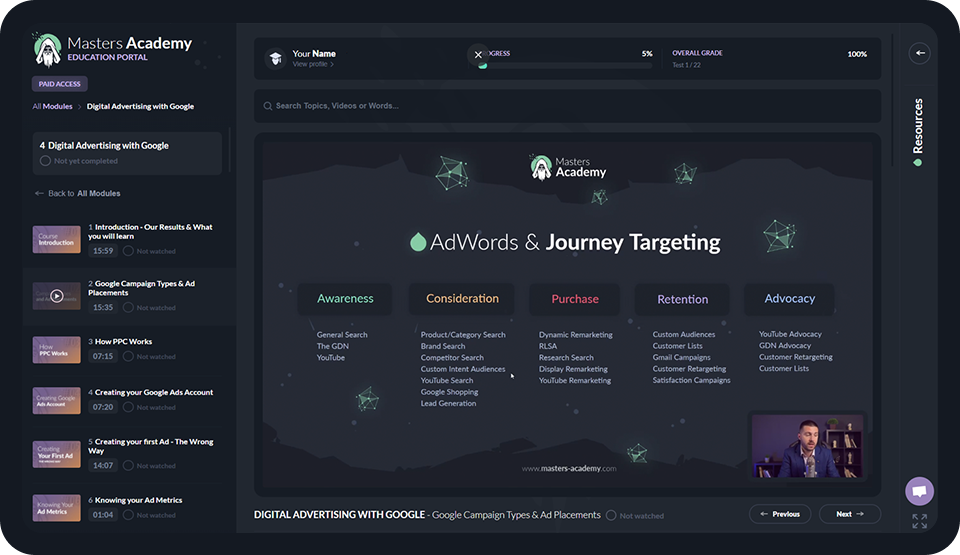Viewport: 960px width, 555px height.
Task: Click the PAID ACCESS badge
Action: click(x=59, y=84)
